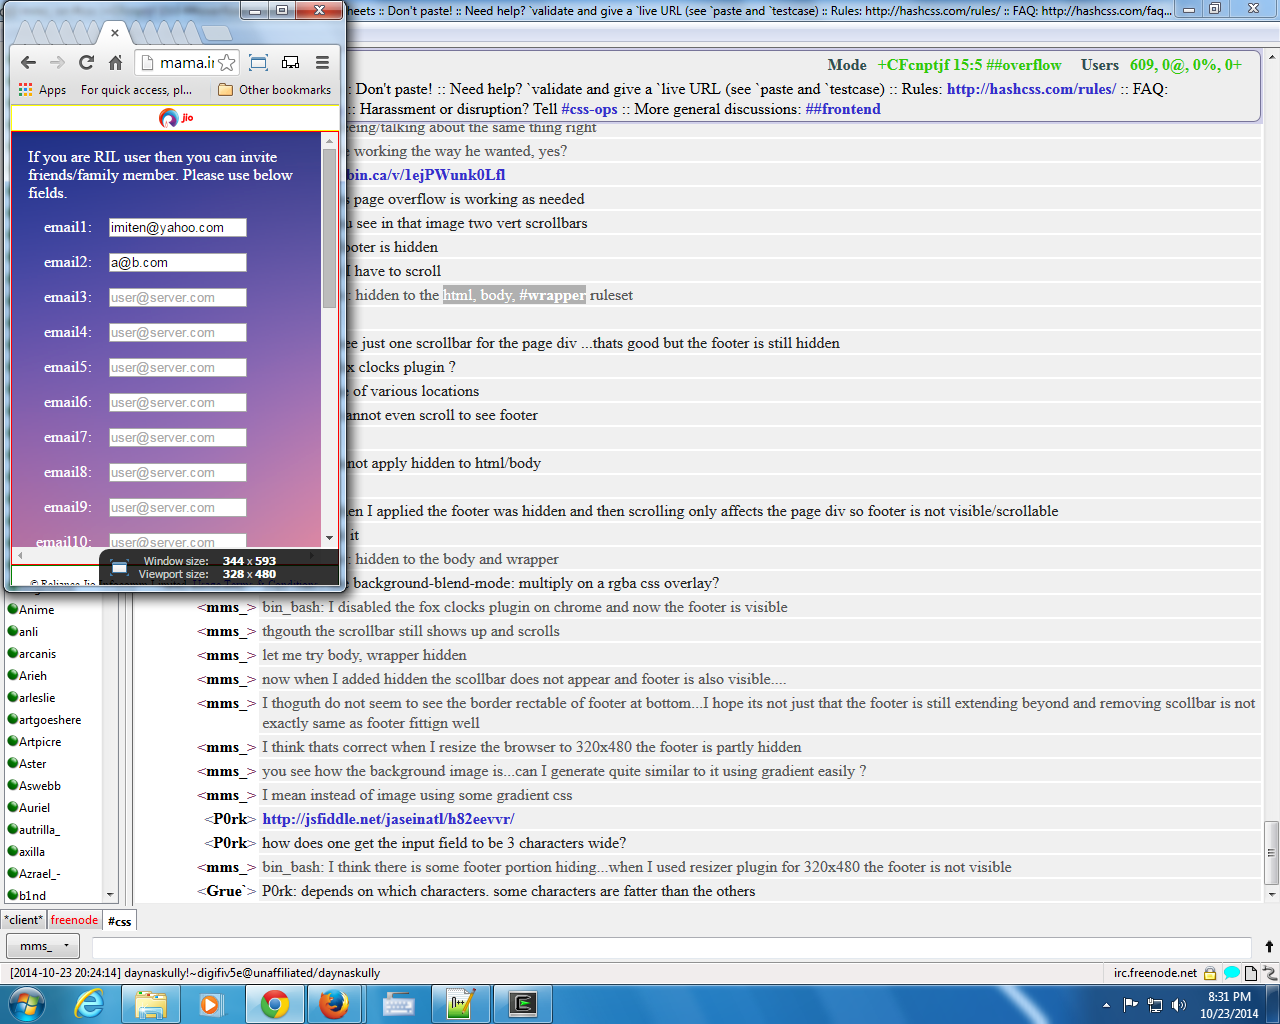The width and height of the screenshot is (1280, 1024).
Task: Click the cyan chat bubble status icon
Action: point(1231,972)
